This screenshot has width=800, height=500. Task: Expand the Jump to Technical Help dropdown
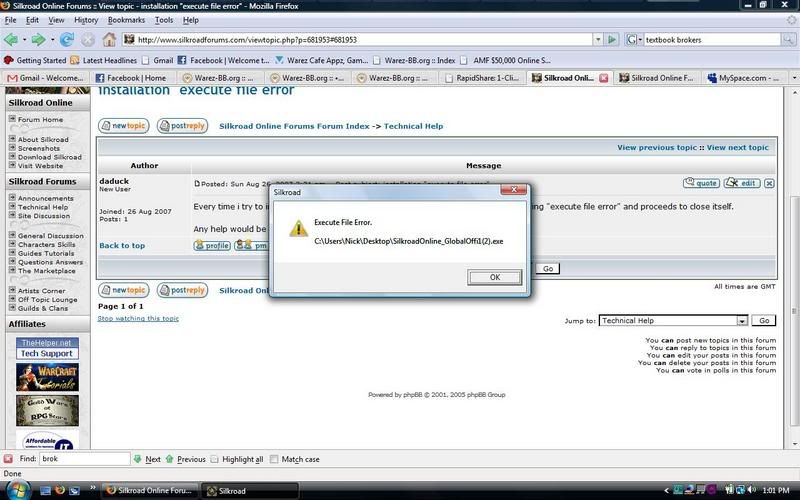tap(742, 321)
